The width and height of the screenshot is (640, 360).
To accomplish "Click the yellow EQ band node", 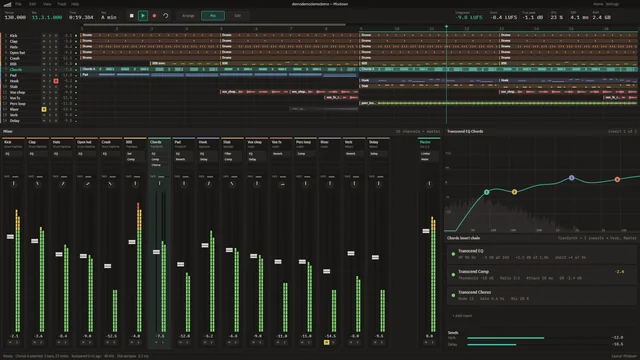I will coord(514,192).
